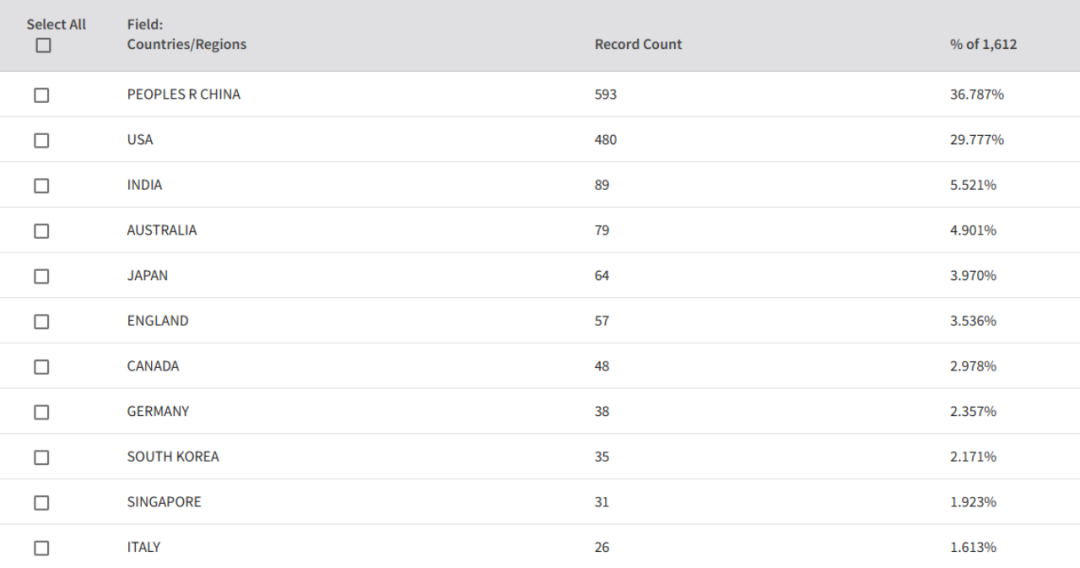
Task: Tick the Select All checkbox
Action: [x=43, y=45]
